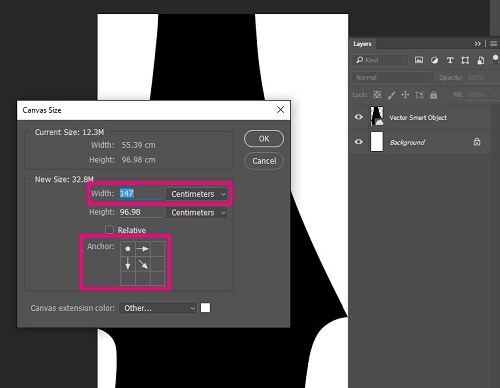Switch to the Layers tab
Viewport: 500px width, 388px height.
[x=362, y=44]
